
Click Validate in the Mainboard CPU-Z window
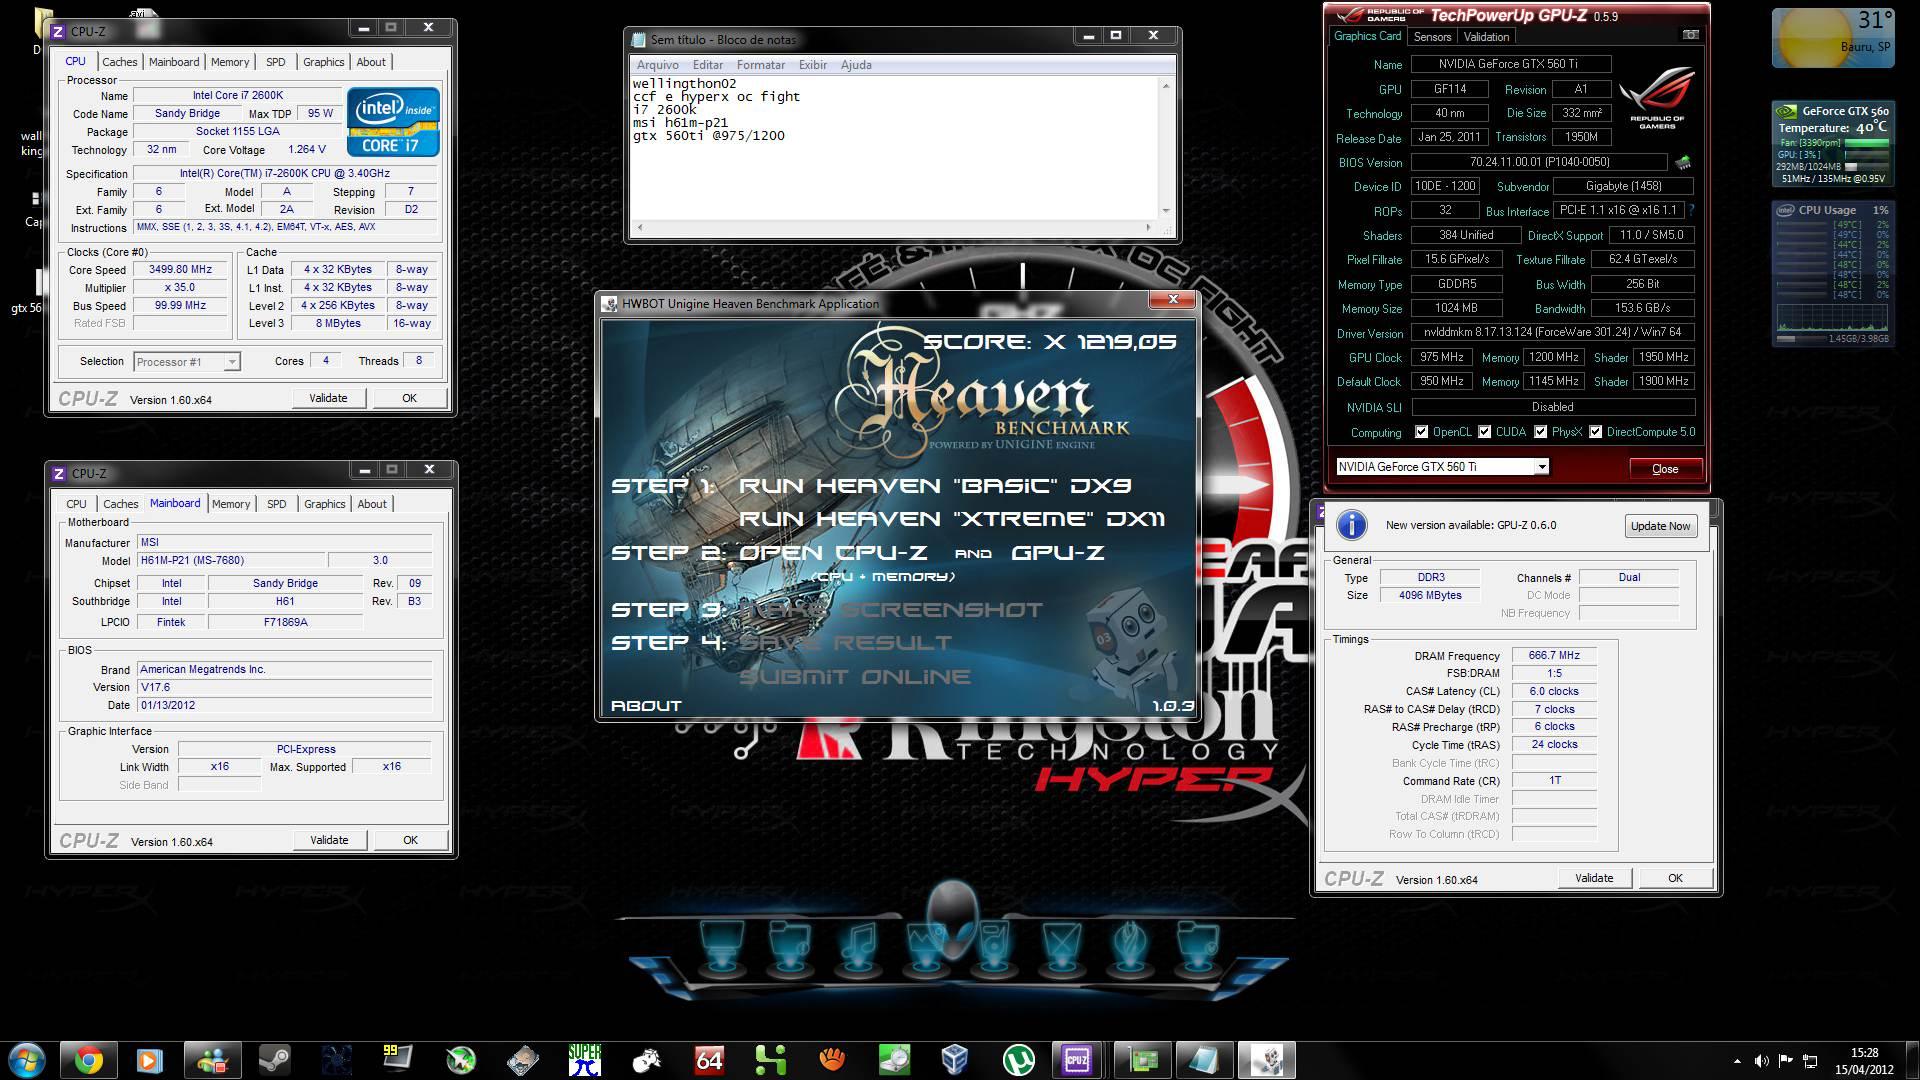click(329, 840)
